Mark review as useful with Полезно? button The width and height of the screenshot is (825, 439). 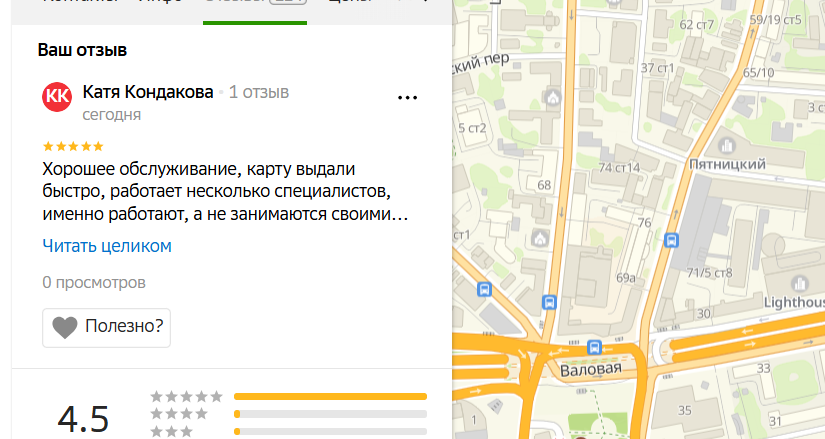[x=107, y=328]
